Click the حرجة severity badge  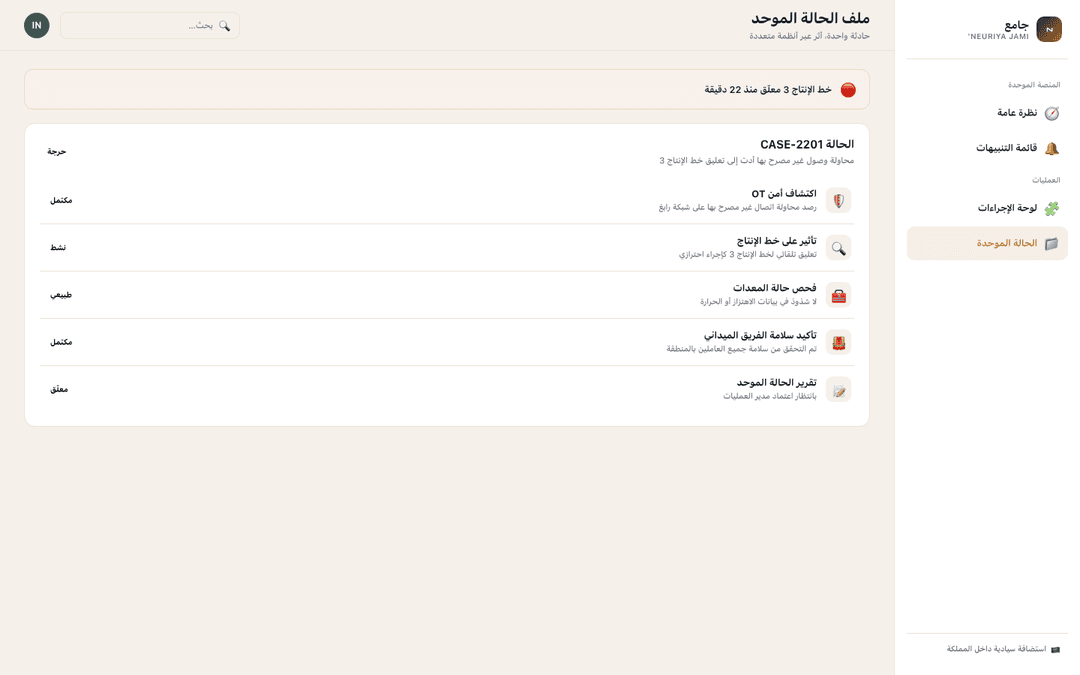point(56,152)
